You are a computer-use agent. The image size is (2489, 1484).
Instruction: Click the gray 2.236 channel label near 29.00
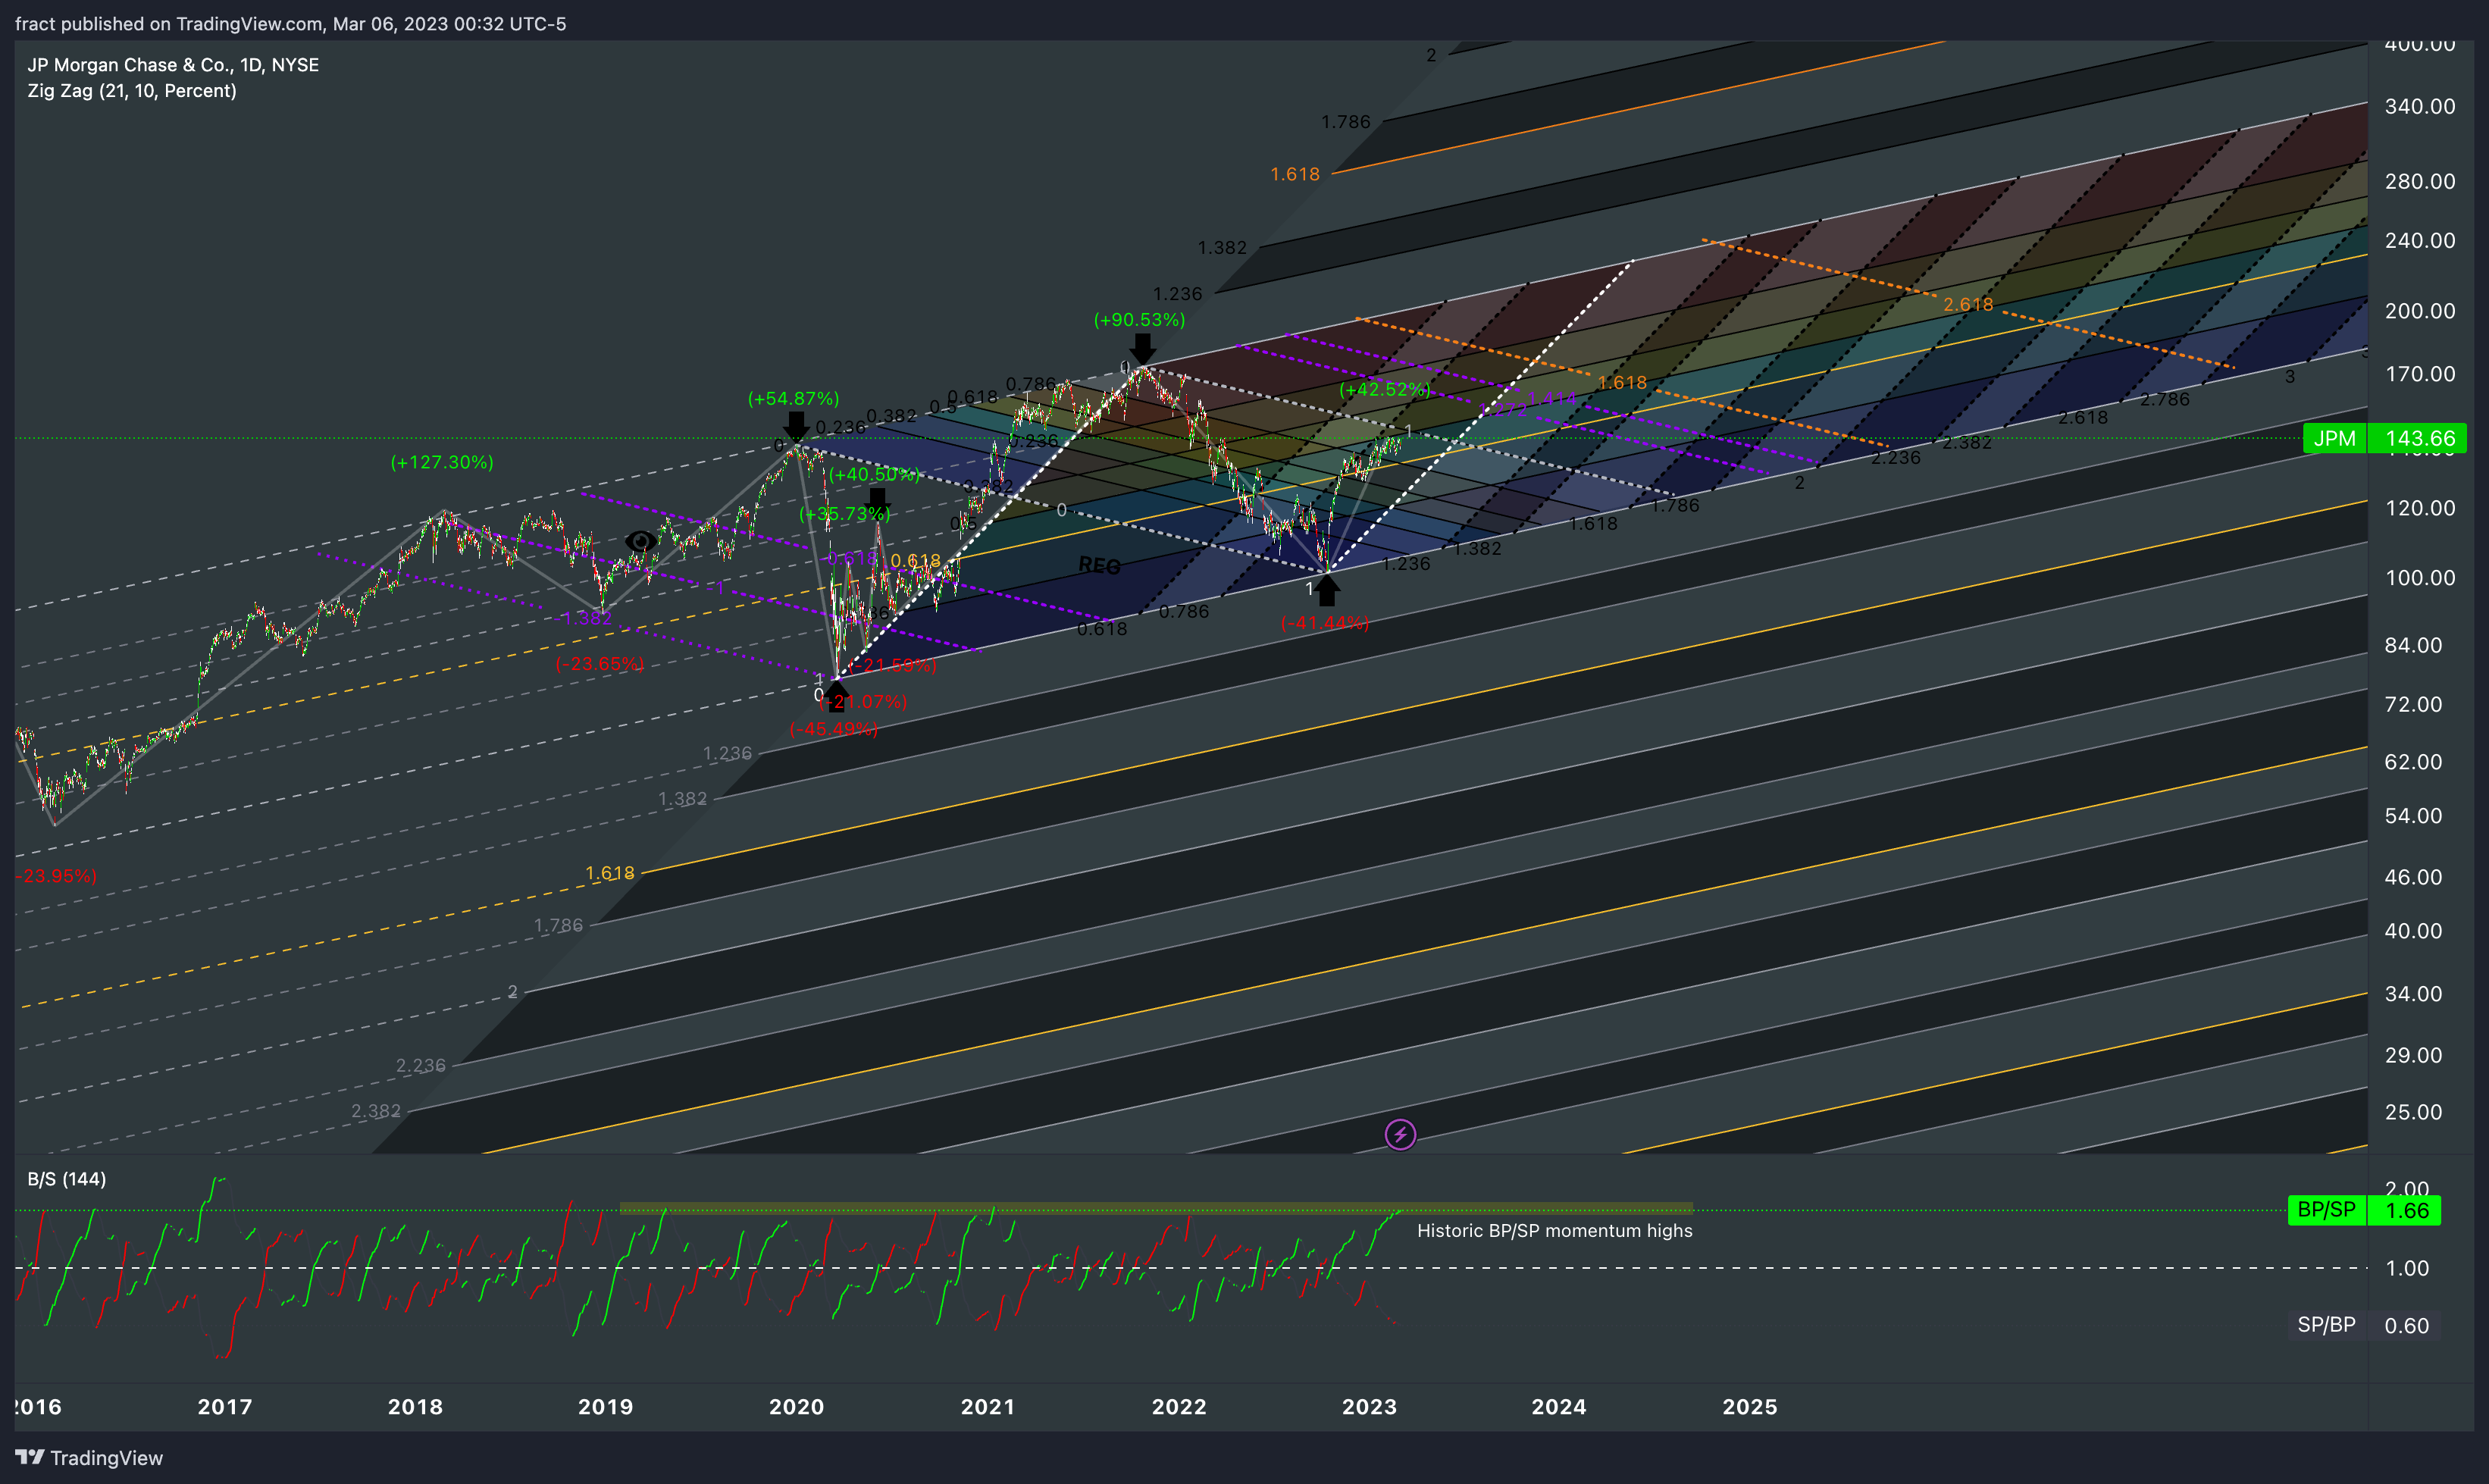421,1065
